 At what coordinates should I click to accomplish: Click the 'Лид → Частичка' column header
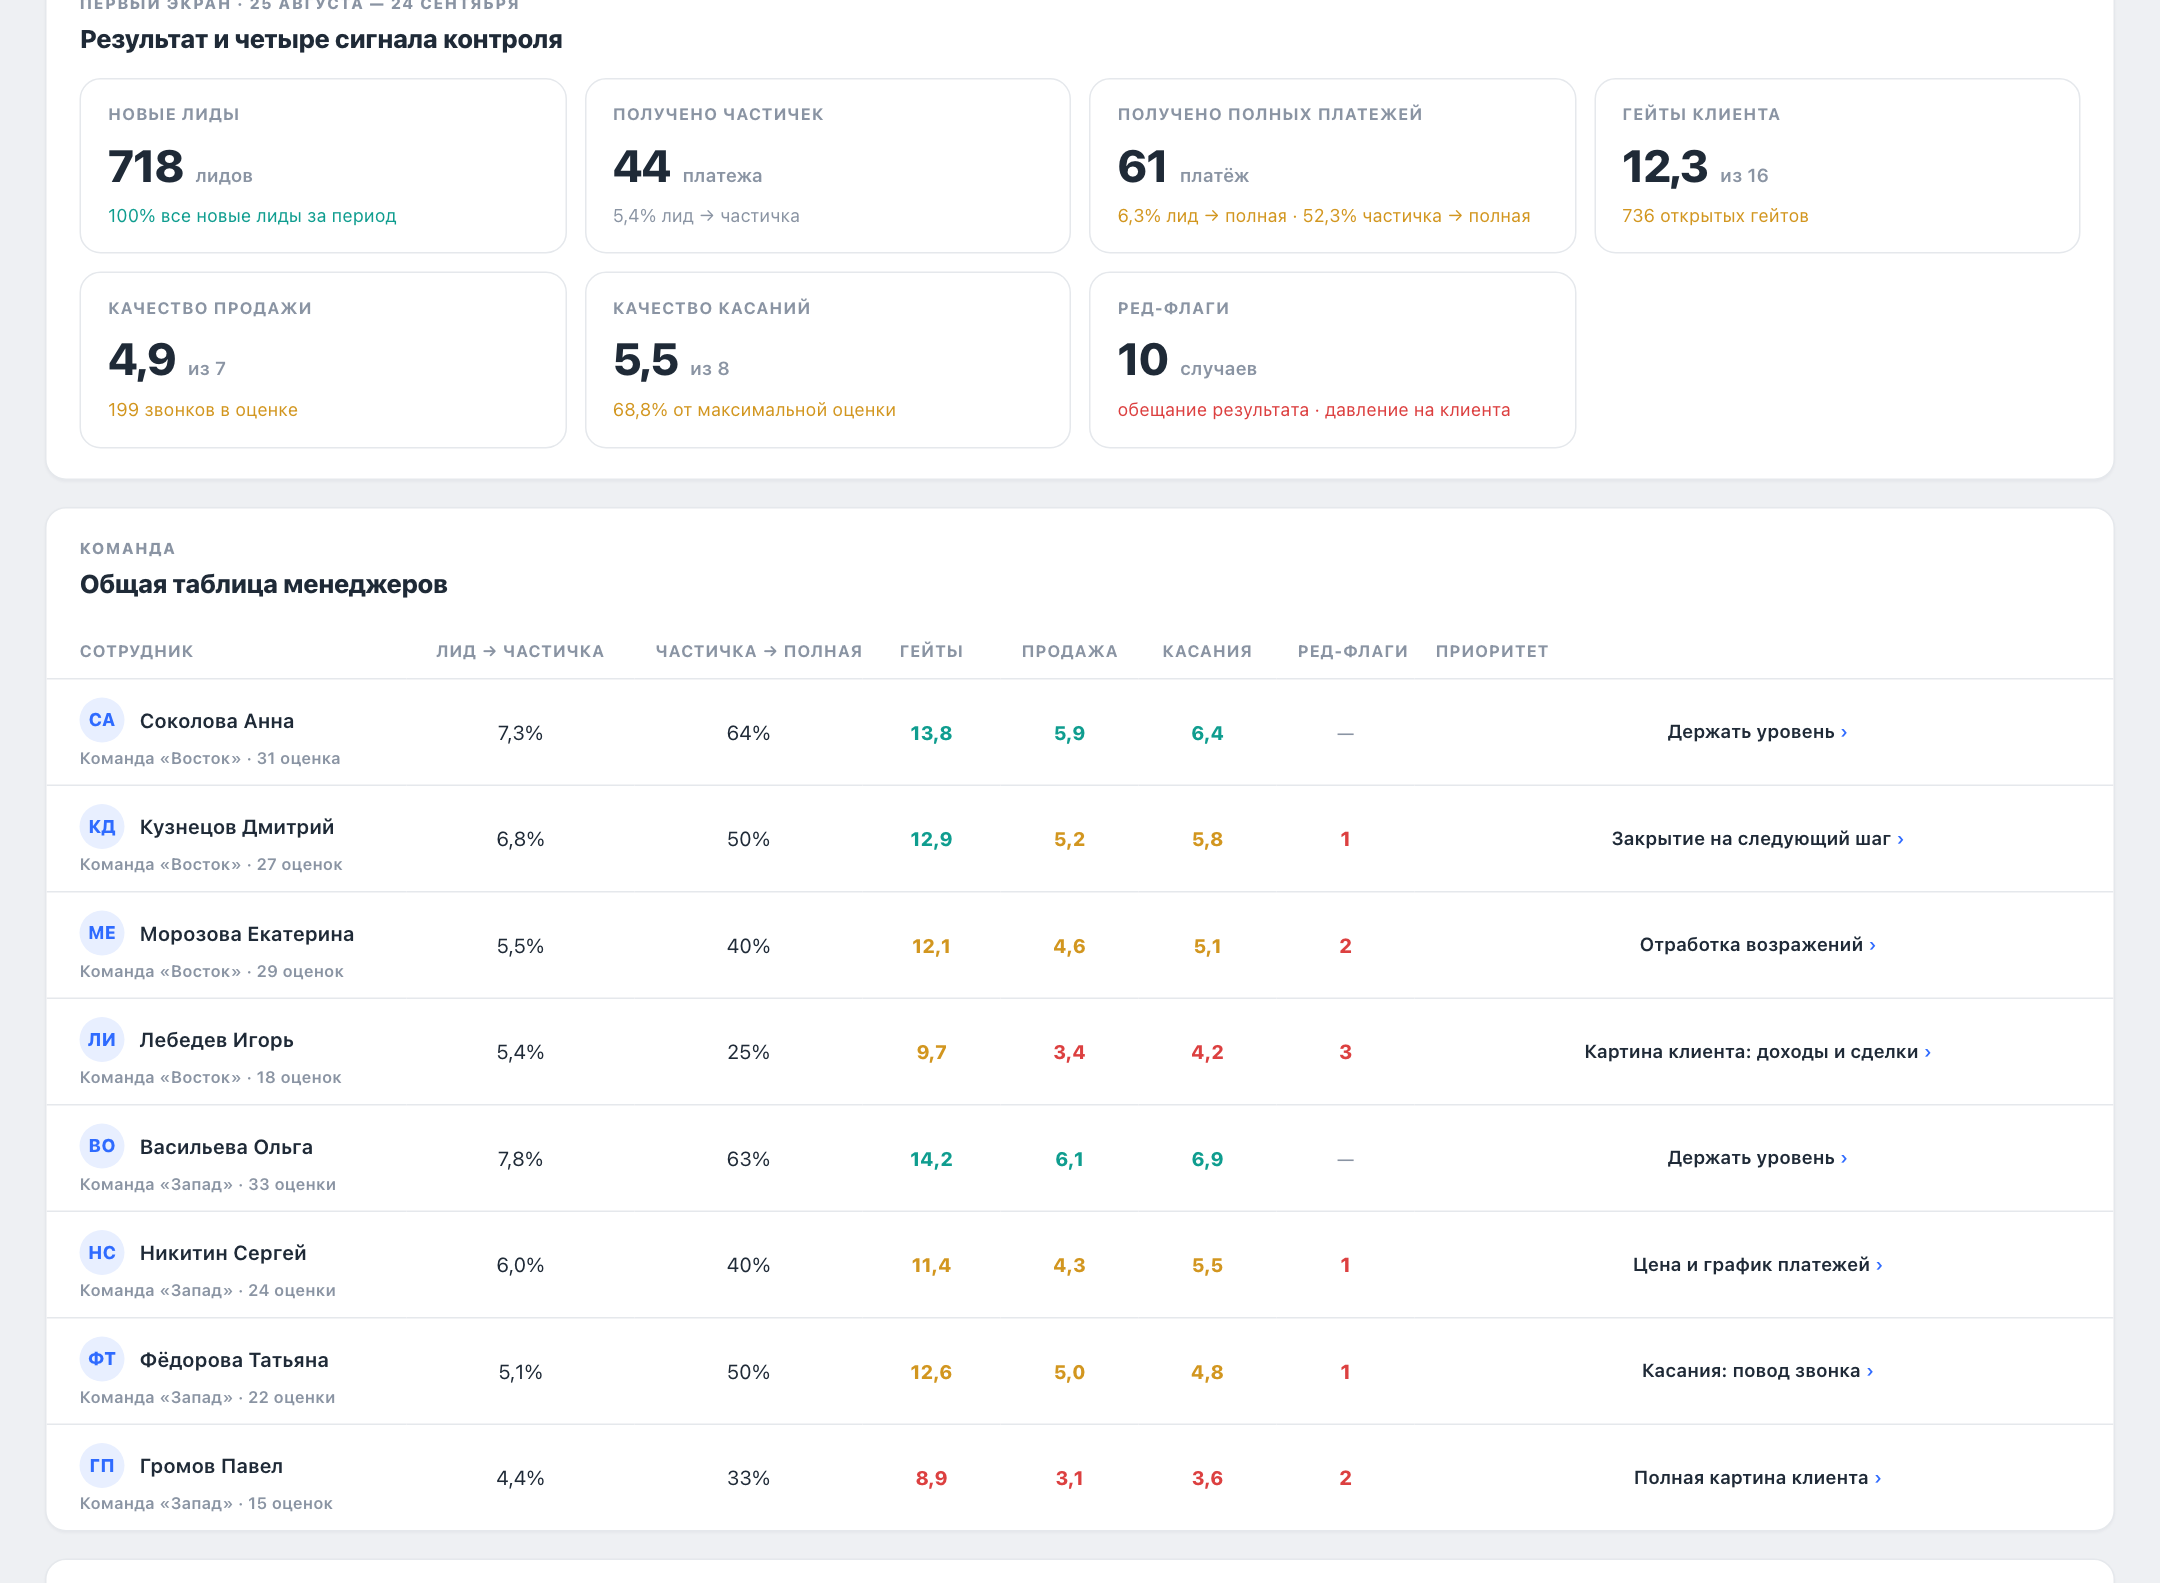(x=520, y=651)
